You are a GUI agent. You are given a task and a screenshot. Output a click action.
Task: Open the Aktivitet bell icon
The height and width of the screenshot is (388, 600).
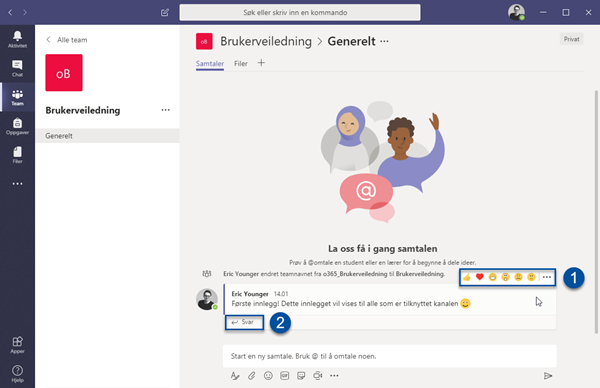tap(17, 39)
